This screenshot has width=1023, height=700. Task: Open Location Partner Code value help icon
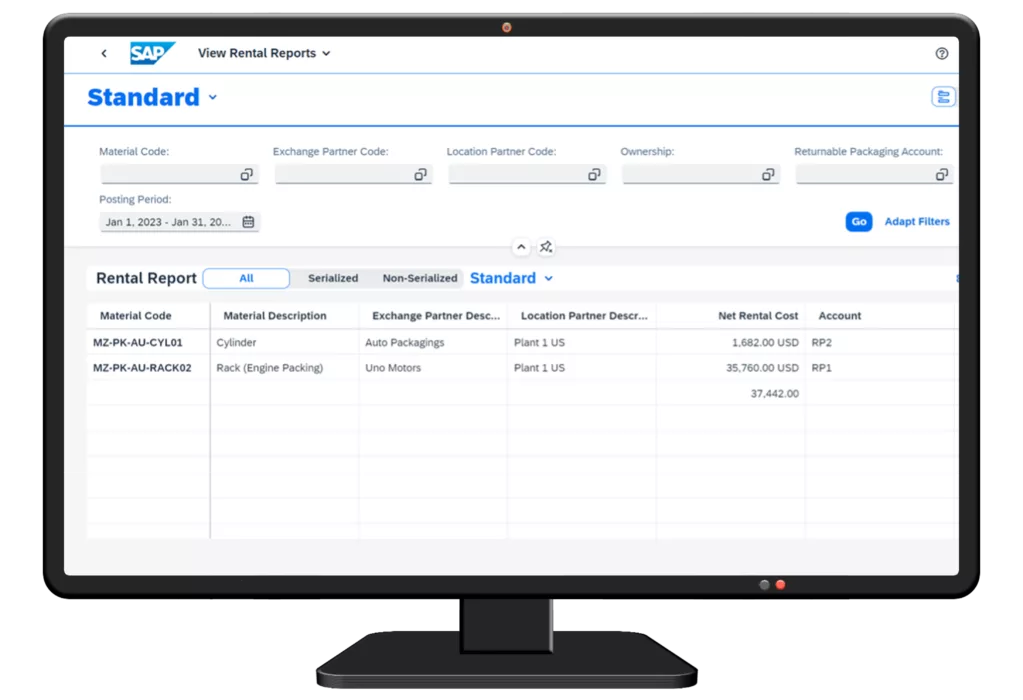(594, 175)
